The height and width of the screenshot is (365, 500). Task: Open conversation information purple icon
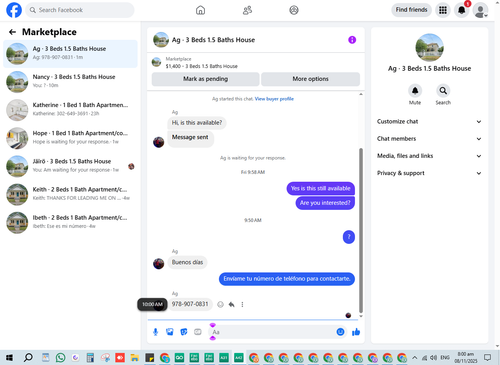pyautogui.click(x=352, y=40)
